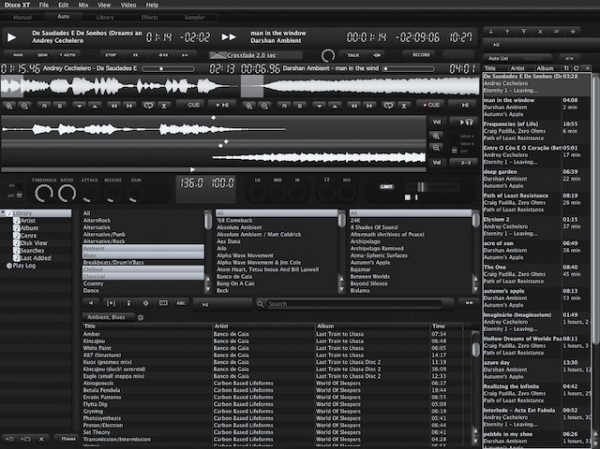600x449 pixels.
Task: Click the STOP button in transport row
Action: point(111,54)
